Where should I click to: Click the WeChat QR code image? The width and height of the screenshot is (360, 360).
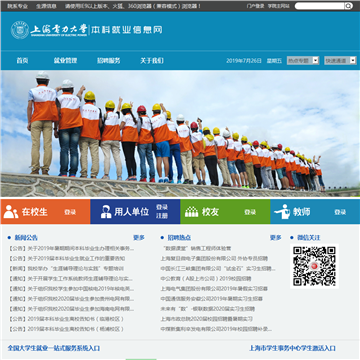point(314,266)
